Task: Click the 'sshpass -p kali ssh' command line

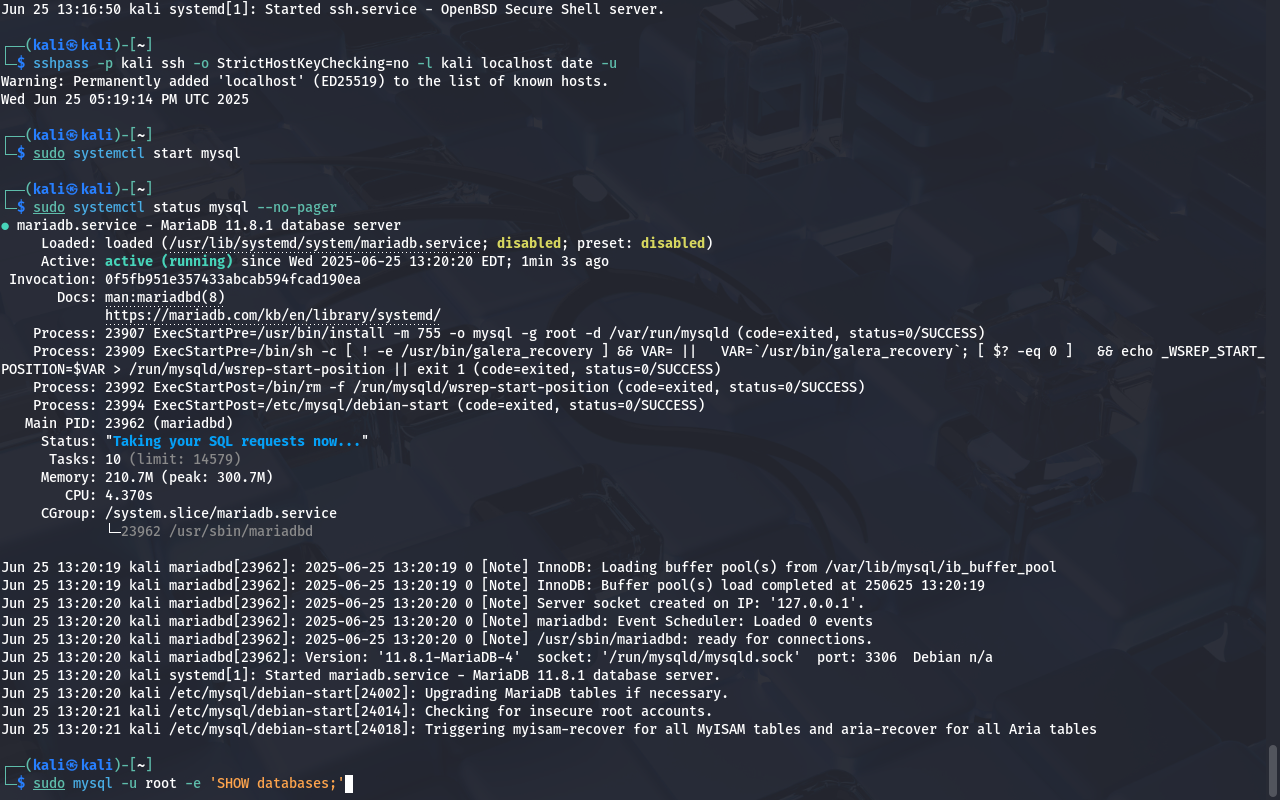Action: pos(325,63)
